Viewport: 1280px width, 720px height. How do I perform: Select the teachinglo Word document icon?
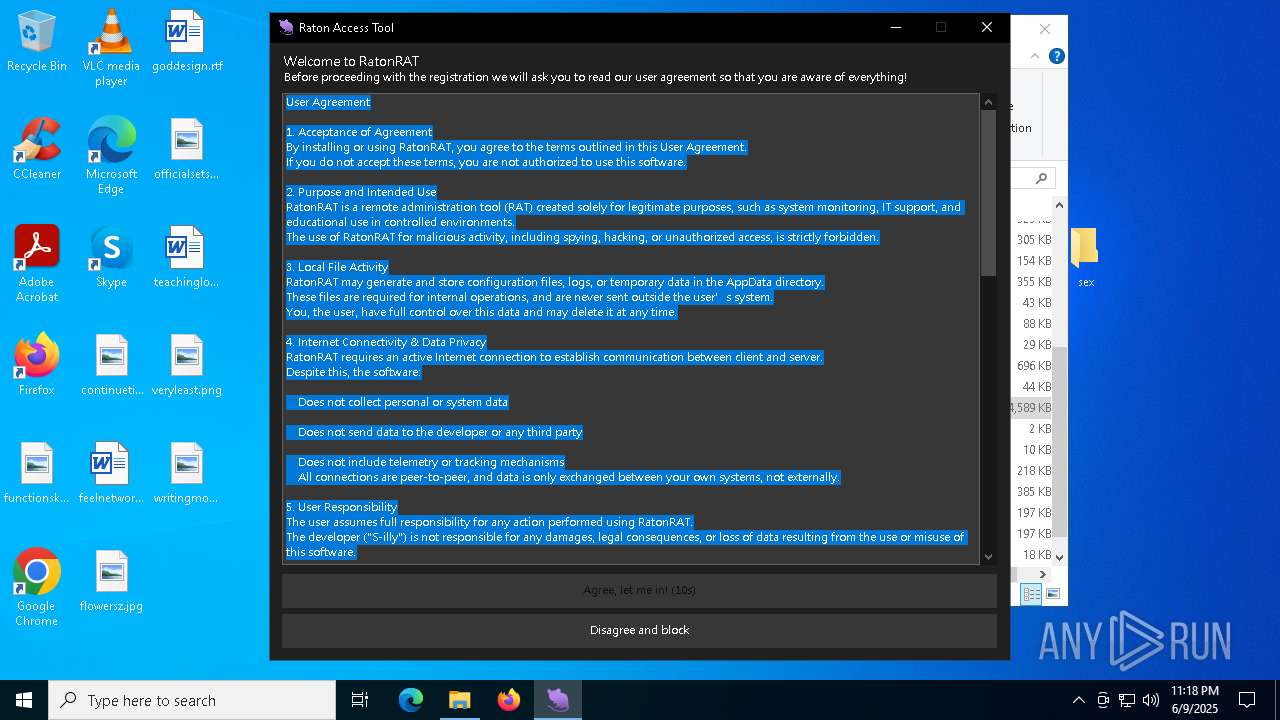(x=187, y=258)
